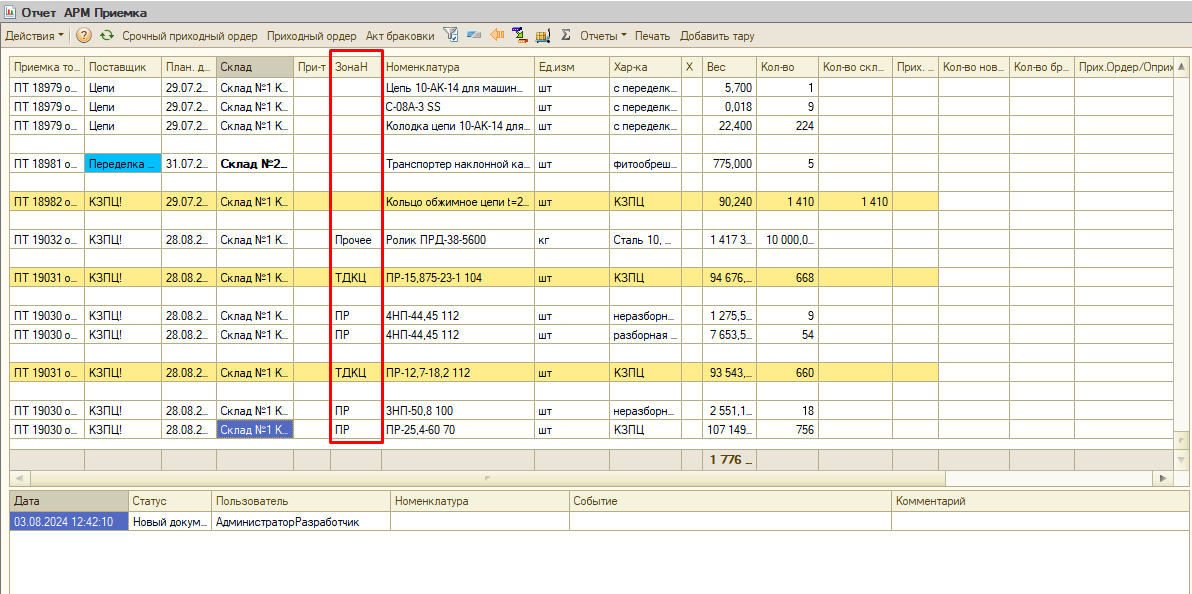Select the С-08А-3 SS cell

pos(458,106)
